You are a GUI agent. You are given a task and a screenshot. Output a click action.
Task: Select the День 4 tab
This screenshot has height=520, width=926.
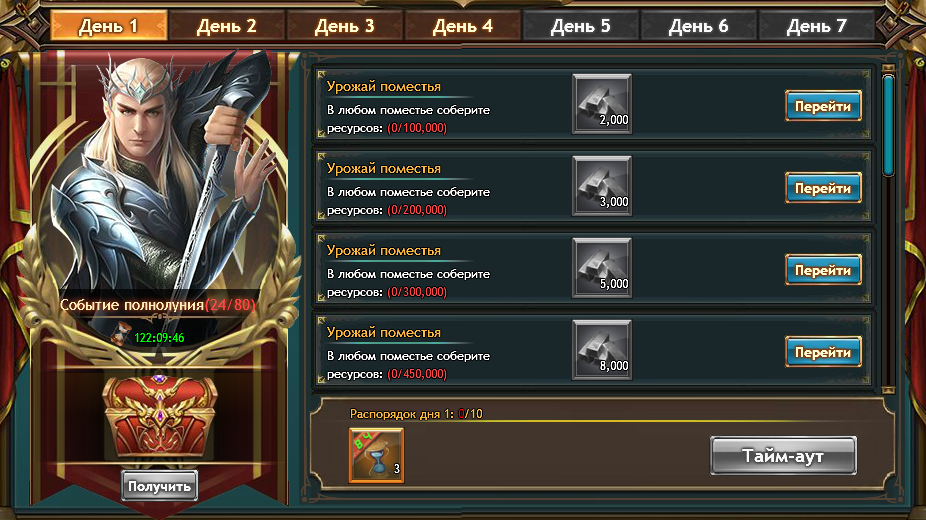[463, 26]
